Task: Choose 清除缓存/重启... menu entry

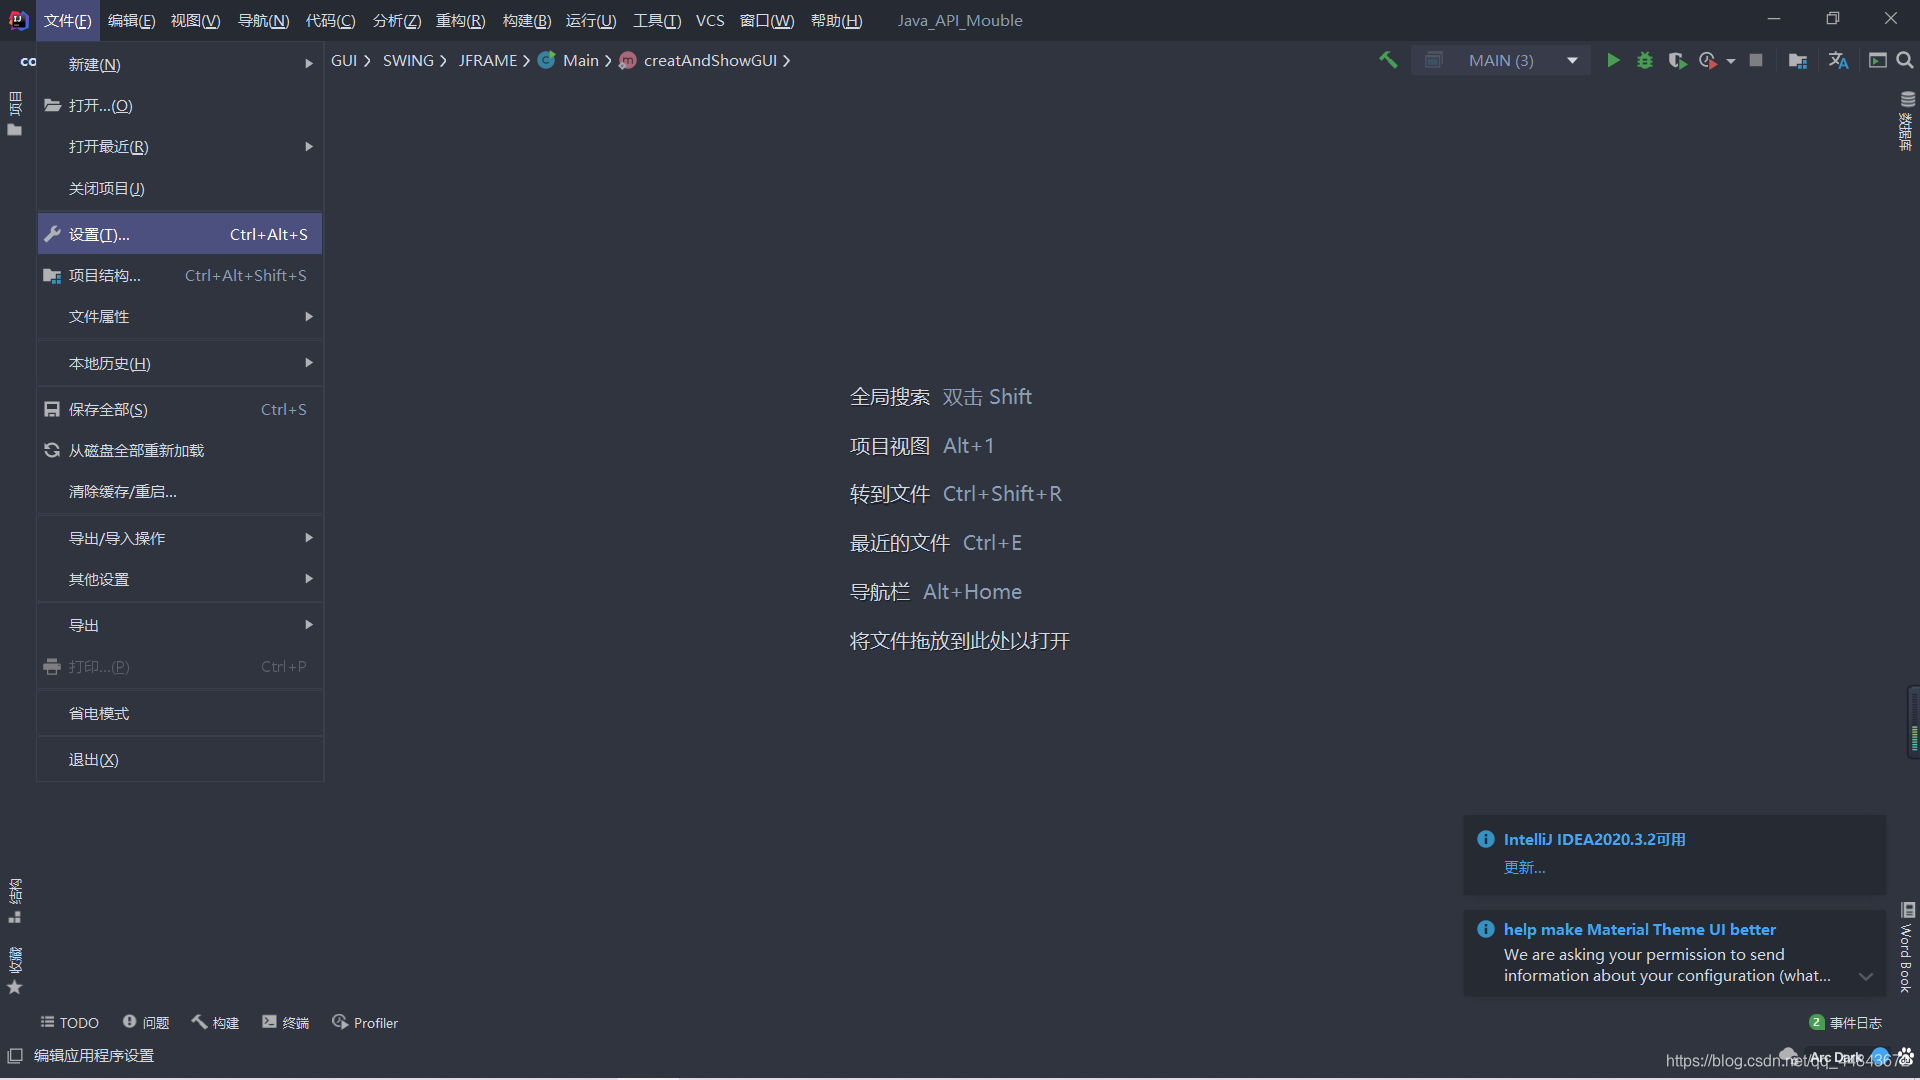Action: (x=180, y=491)
